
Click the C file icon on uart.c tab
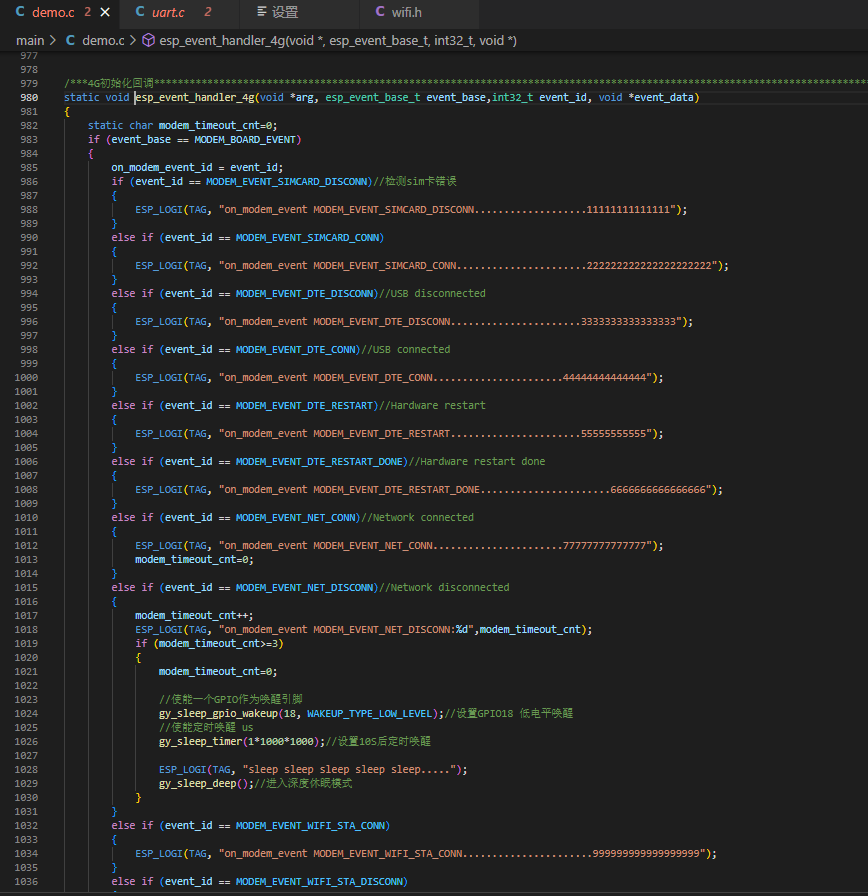pyautogui.click(x=140, y=11)
